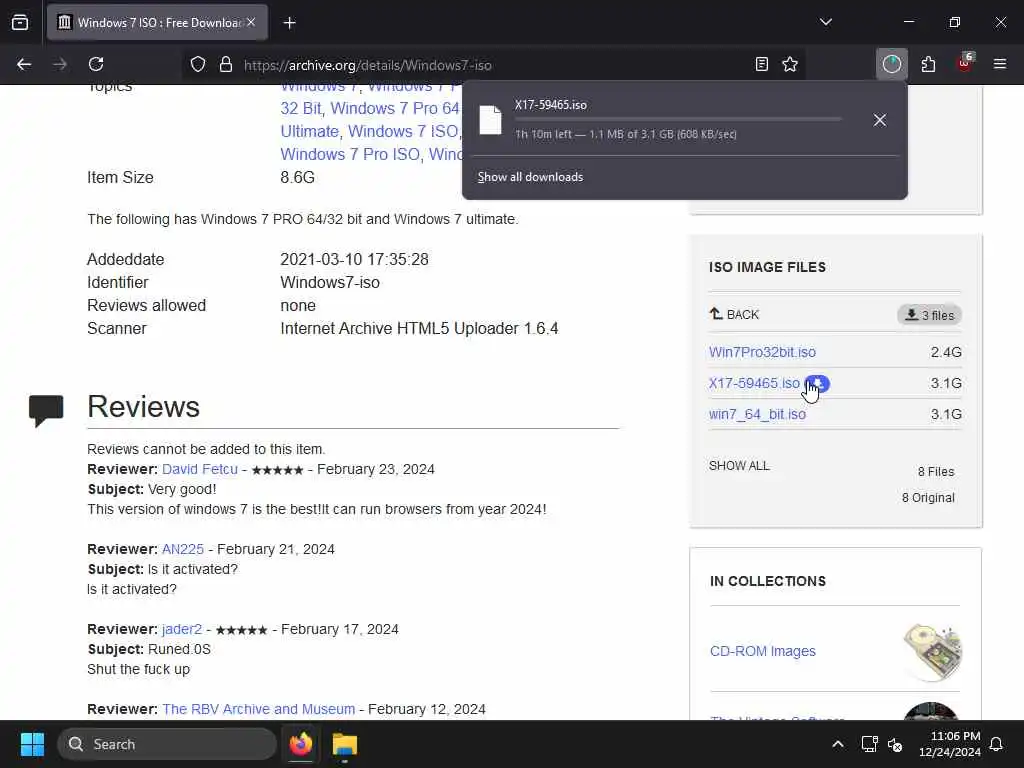Select the item size value 8.6G

point(297,177)
